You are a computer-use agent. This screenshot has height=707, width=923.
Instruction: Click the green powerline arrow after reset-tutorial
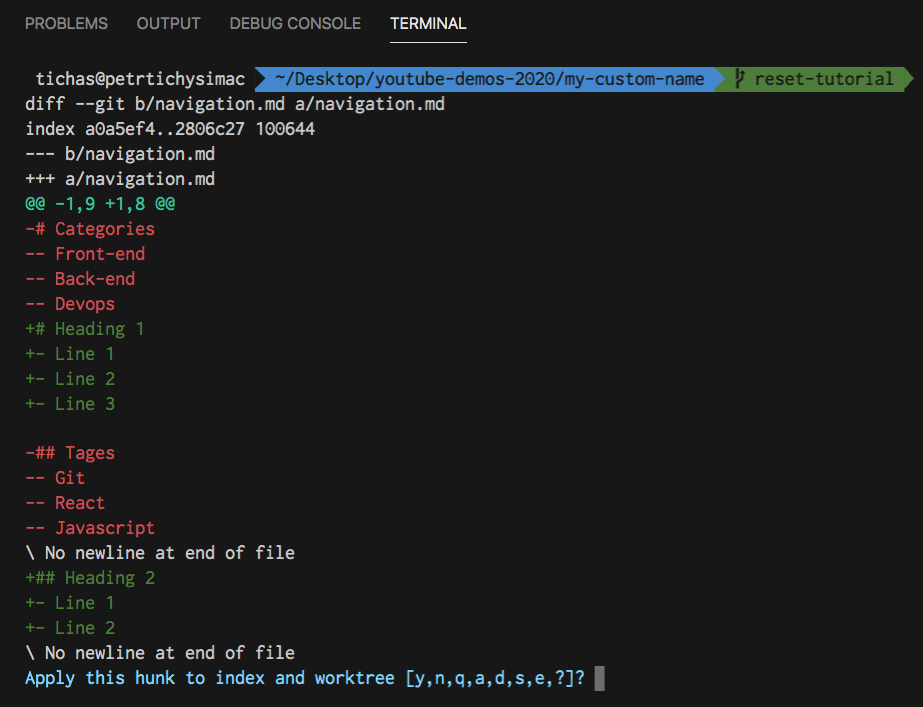tap(909, 79)
